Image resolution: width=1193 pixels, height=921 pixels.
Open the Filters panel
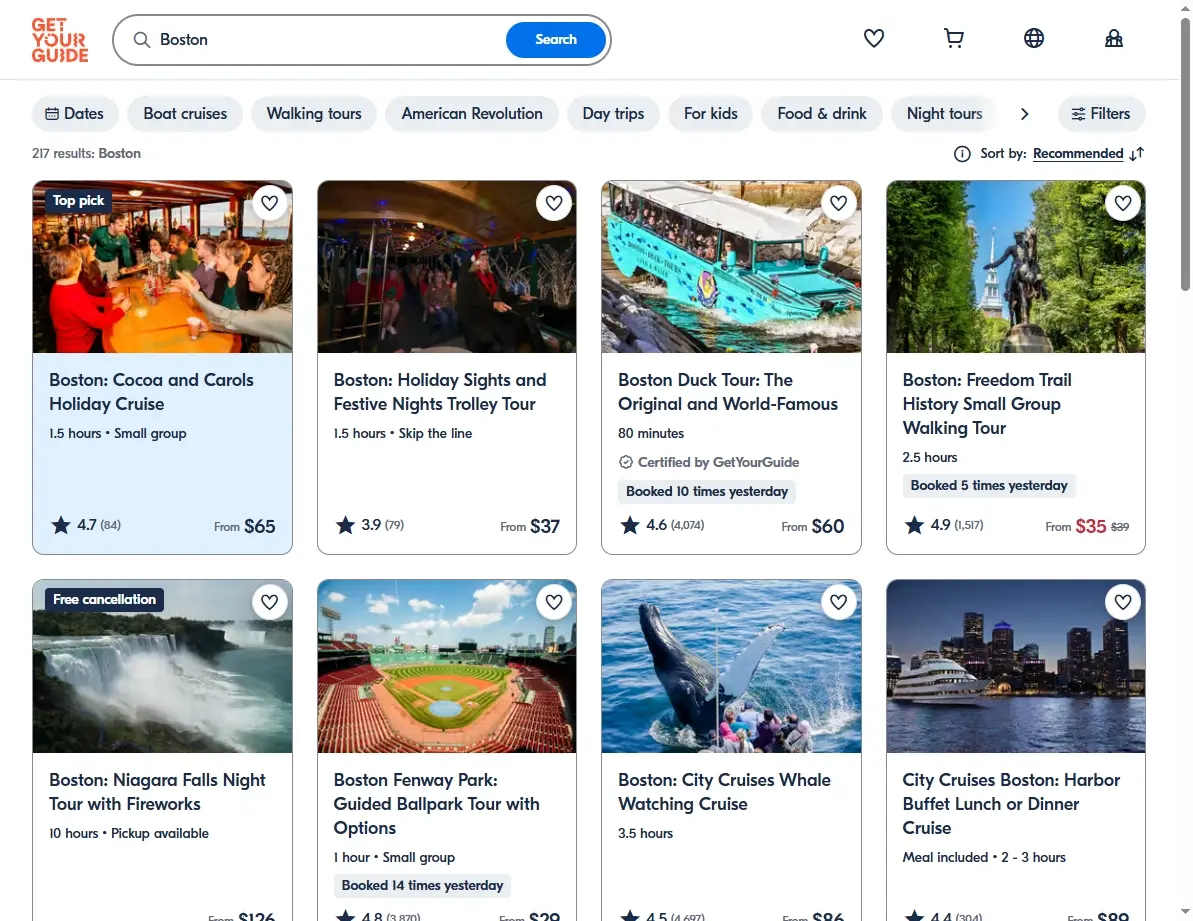coord(1101,113)
